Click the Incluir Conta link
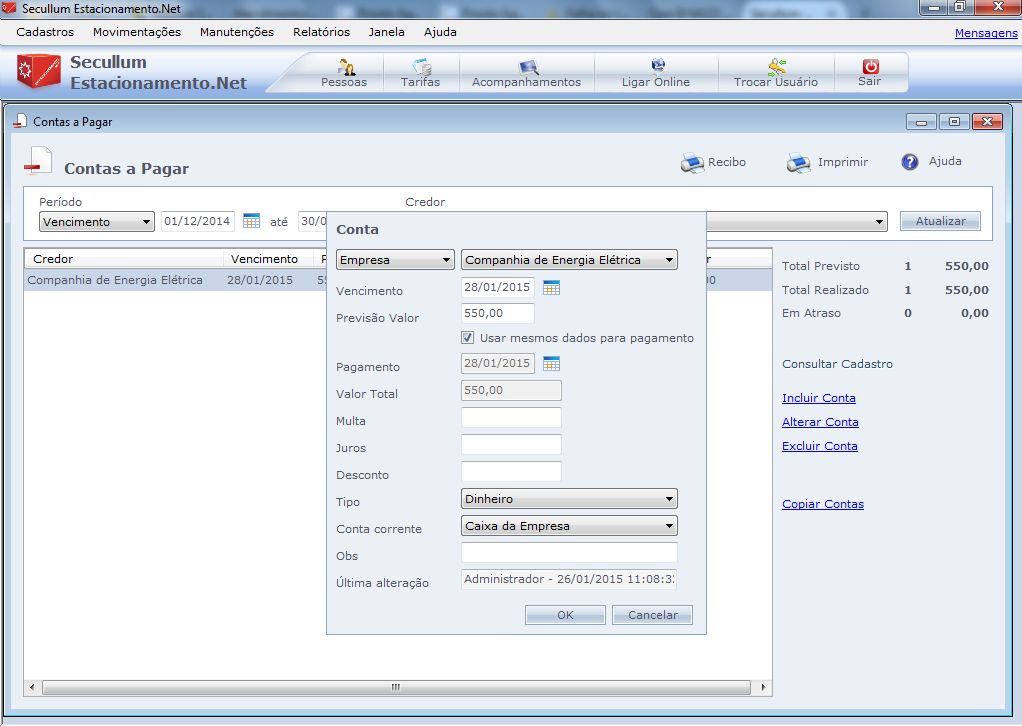1022x726 pixels. (x=819, y=398)
